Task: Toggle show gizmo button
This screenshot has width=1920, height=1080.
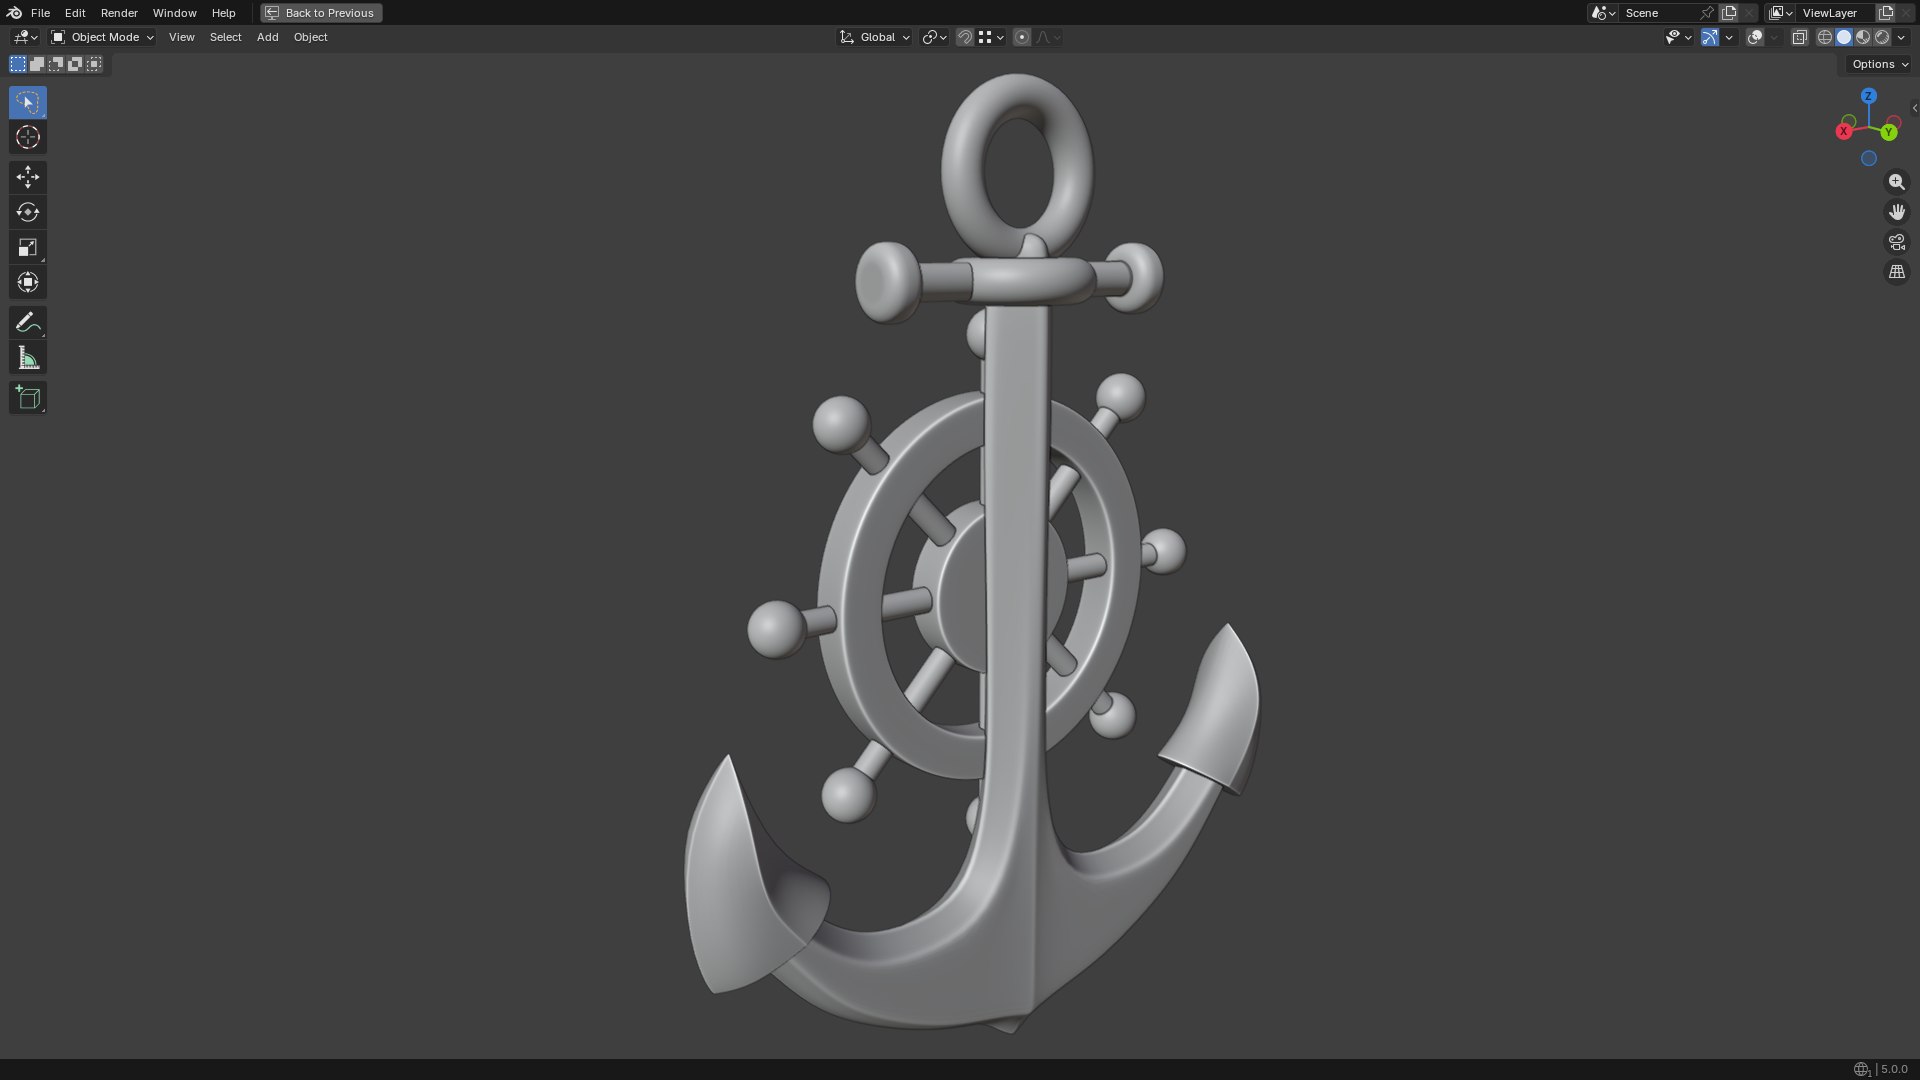Action: [x=1710, y=37]
